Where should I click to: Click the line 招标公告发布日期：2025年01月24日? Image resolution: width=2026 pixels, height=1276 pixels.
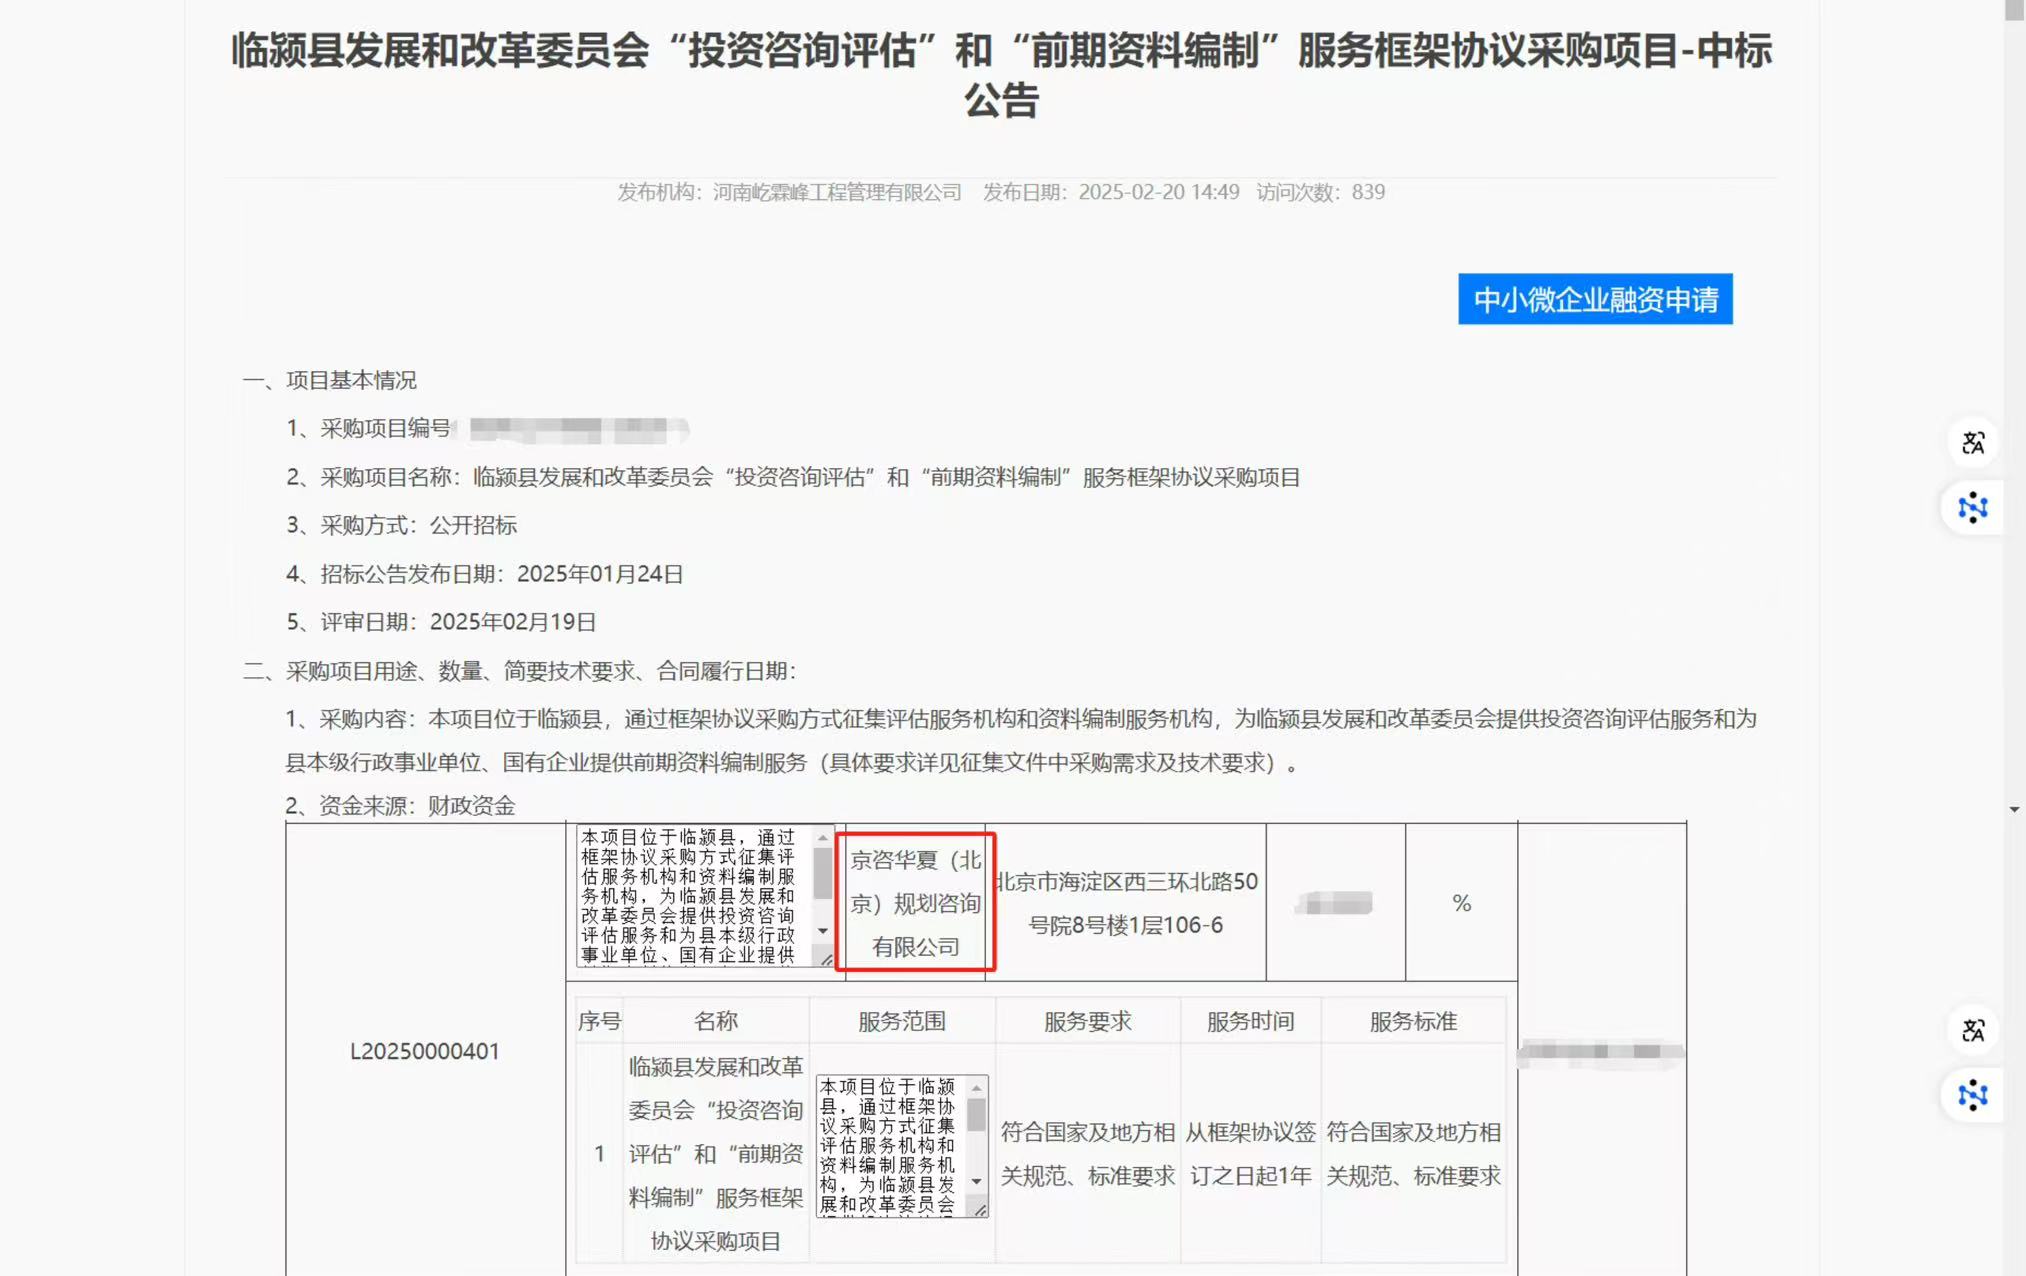(484, 574)
